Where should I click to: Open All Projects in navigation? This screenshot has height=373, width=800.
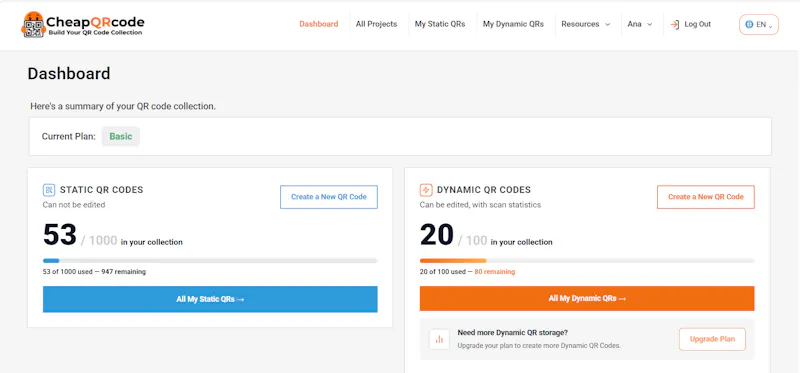coord(376,24)
